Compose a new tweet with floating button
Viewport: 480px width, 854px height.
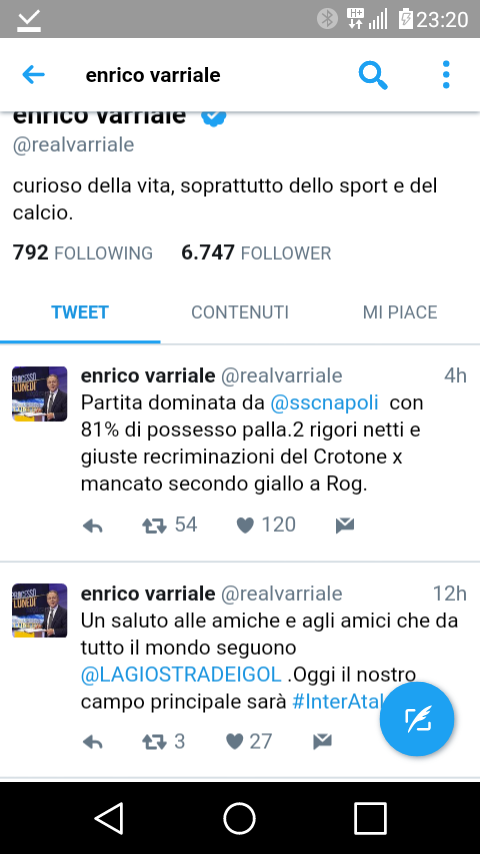click(417, 719)
